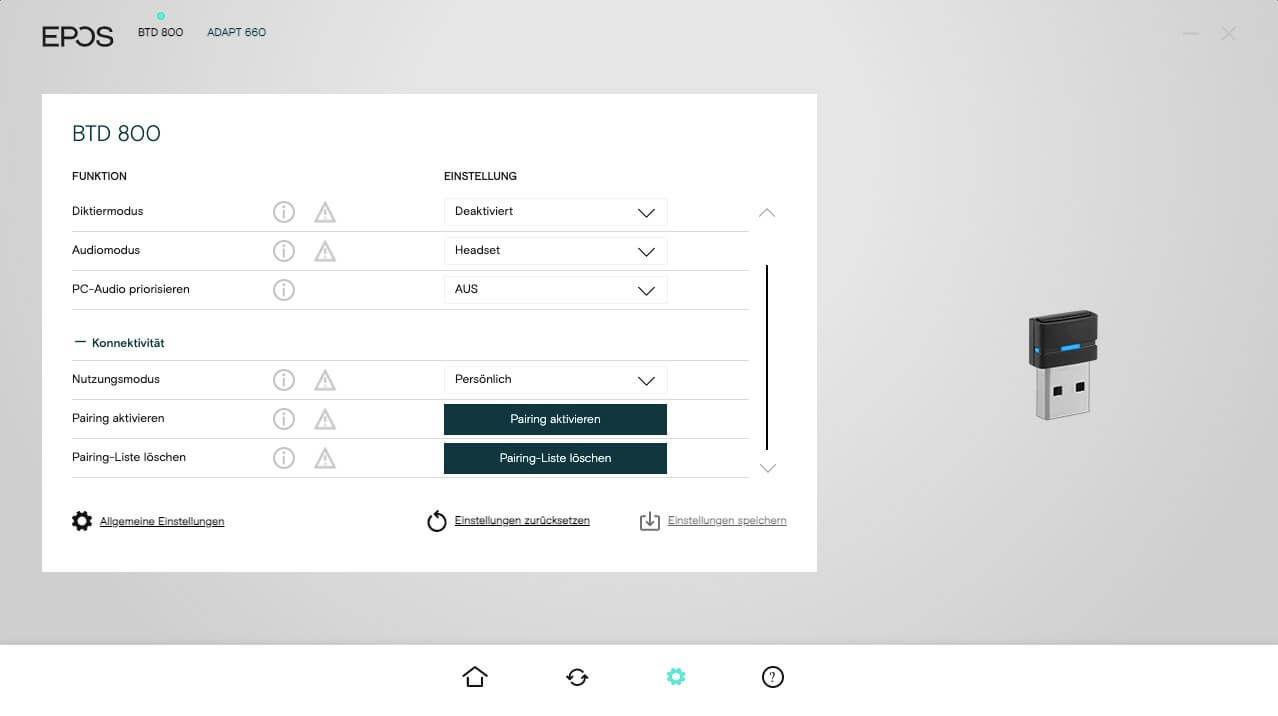
Task: Open the Nutzungsmodus dropdown showing Persönlich
Action: click(x=555, y=380)
